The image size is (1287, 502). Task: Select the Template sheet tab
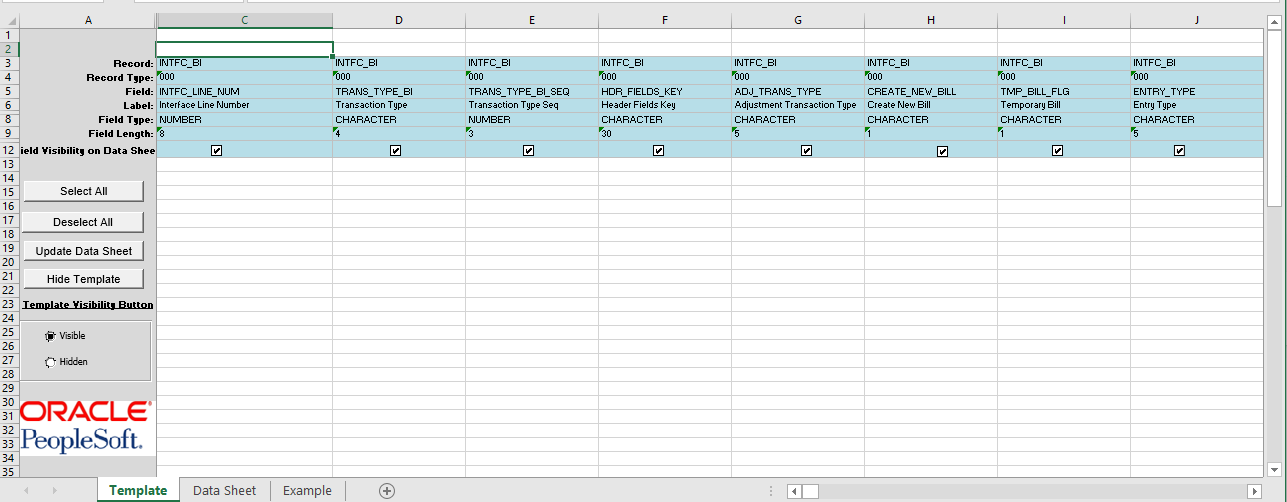coord(138,490)
